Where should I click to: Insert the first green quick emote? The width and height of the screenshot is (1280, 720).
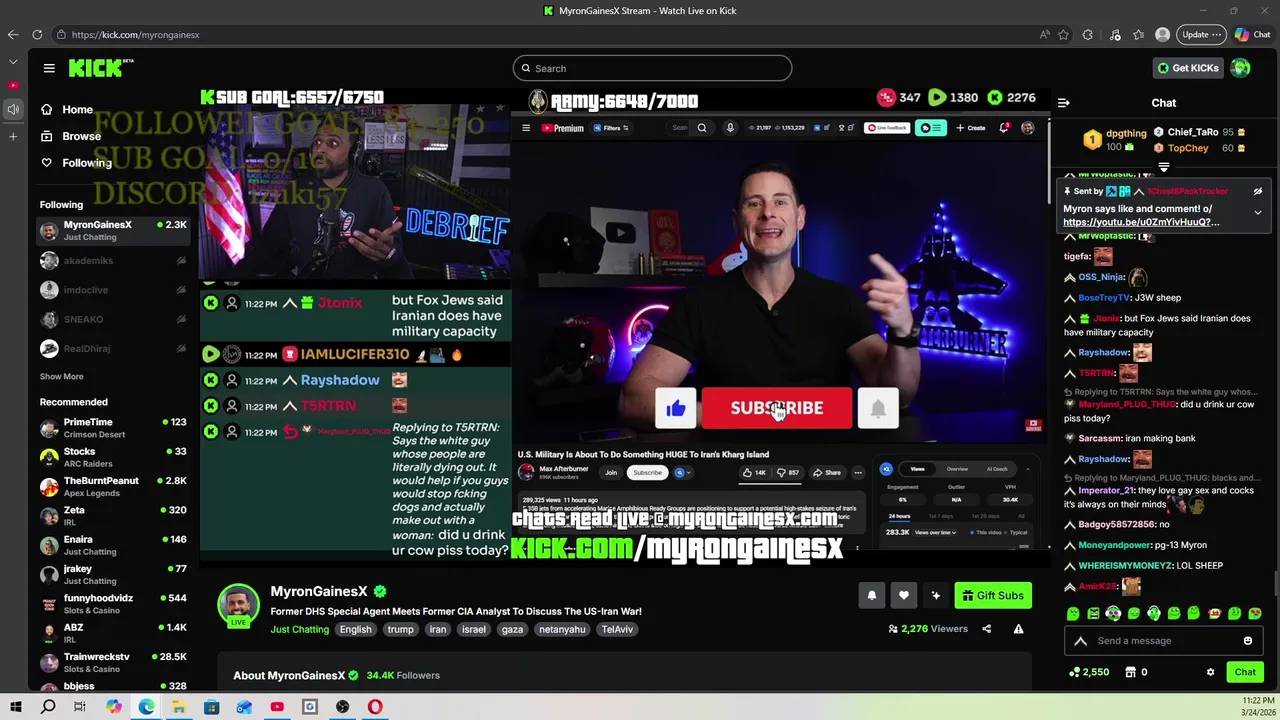[x=1073, y=613]
